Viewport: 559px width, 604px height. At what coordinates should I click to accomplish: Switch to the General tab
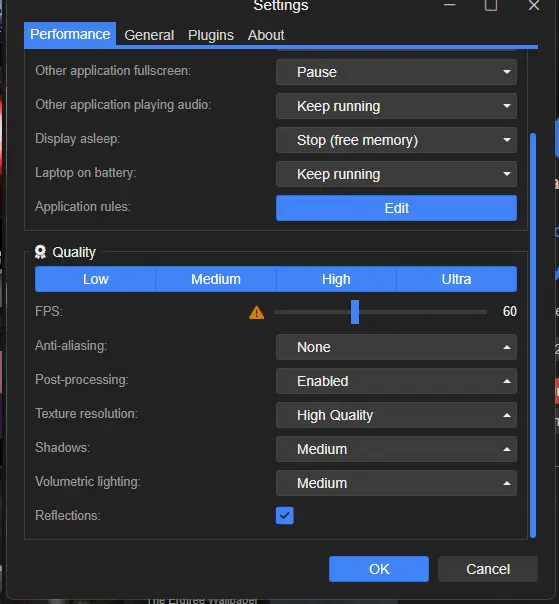point(149,35)
